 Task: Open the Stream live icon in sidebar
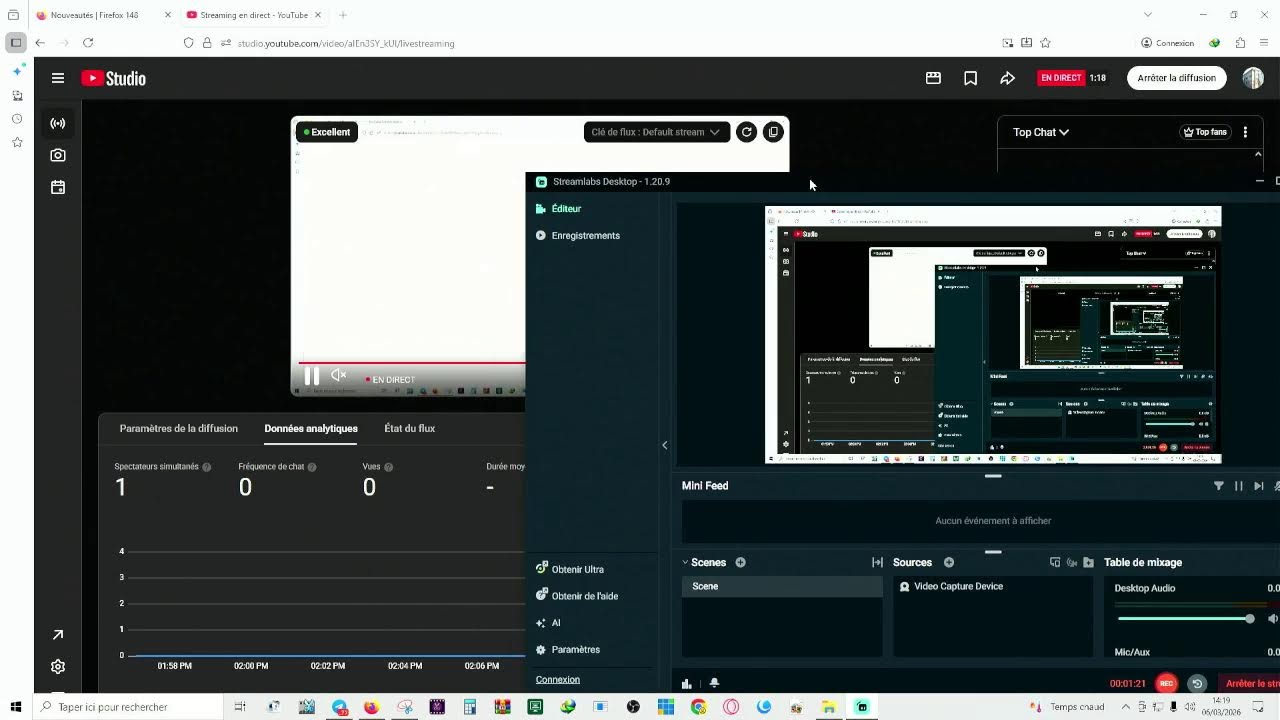(x=58, y=124)
